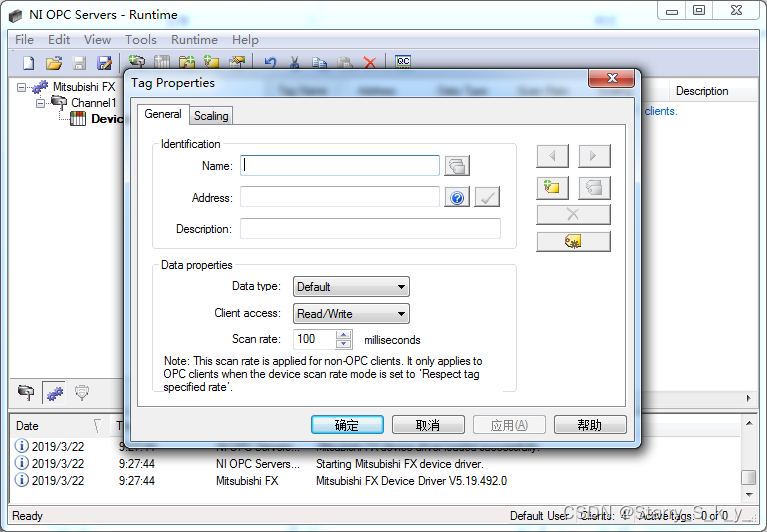Viewport: 767px width, 532px height.
Task: Increase scan rate with up arrow
Action: tap(344, 335)
